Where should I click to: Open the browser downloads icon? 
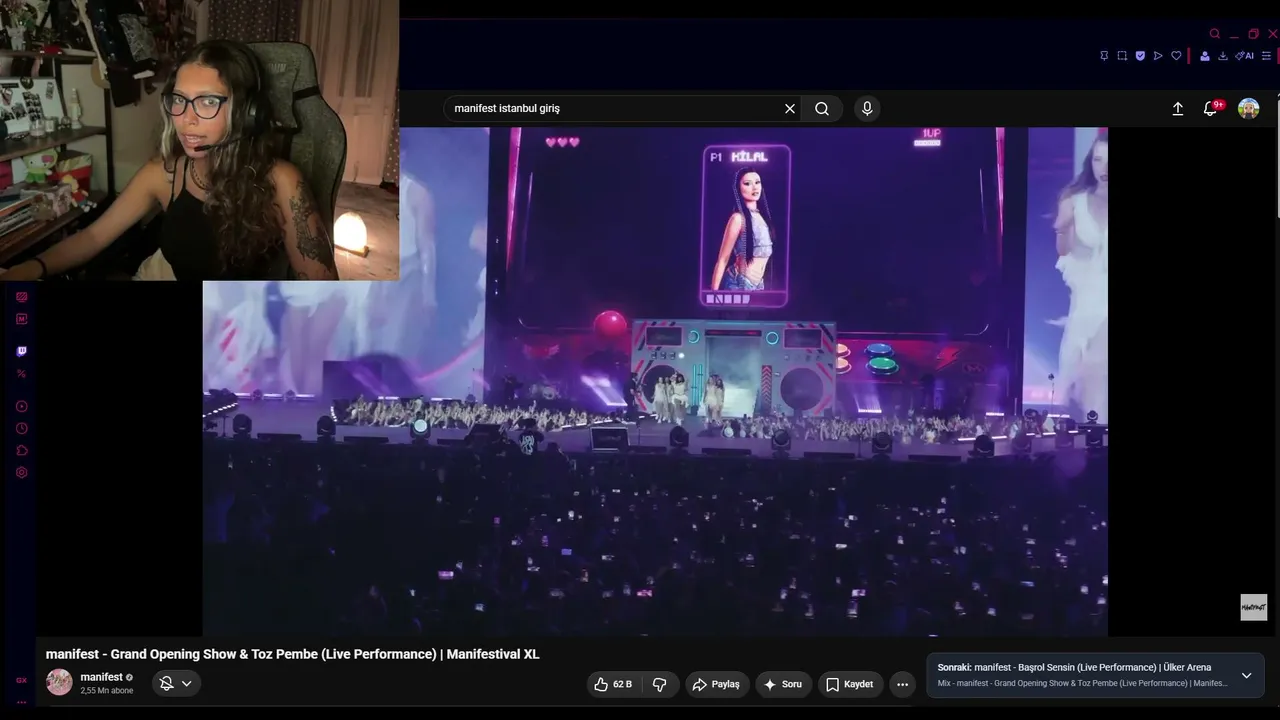point(1223,56)
